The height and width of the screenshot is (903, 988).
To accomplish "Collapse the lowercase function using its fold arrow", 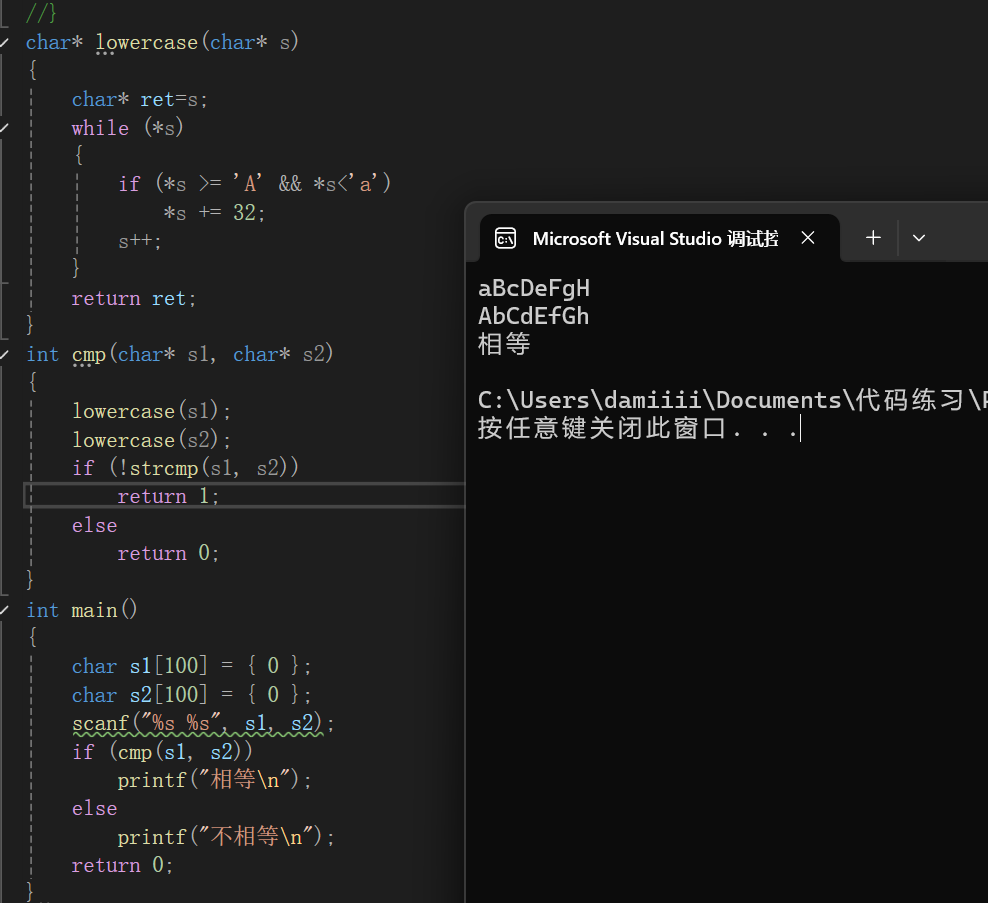I will pyautogui.click(x=5, y=42).
